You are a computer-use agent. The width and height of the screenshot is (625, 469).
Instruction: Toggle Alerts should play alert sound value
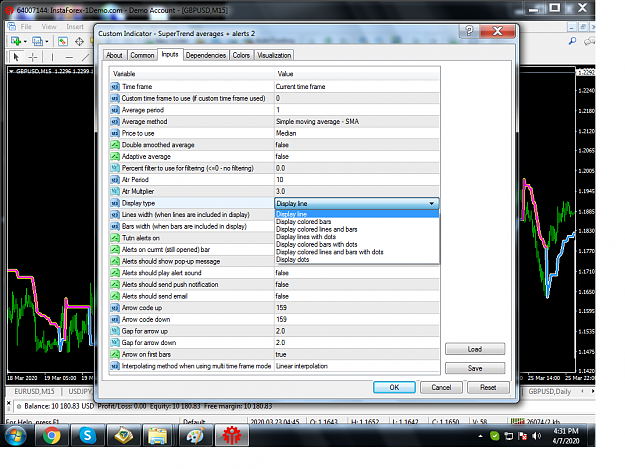pos(357,273)
